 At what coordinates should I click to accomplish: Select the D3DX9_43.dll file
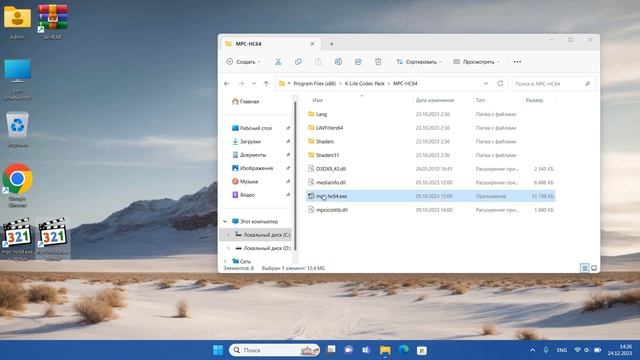(x=431, y=169)
